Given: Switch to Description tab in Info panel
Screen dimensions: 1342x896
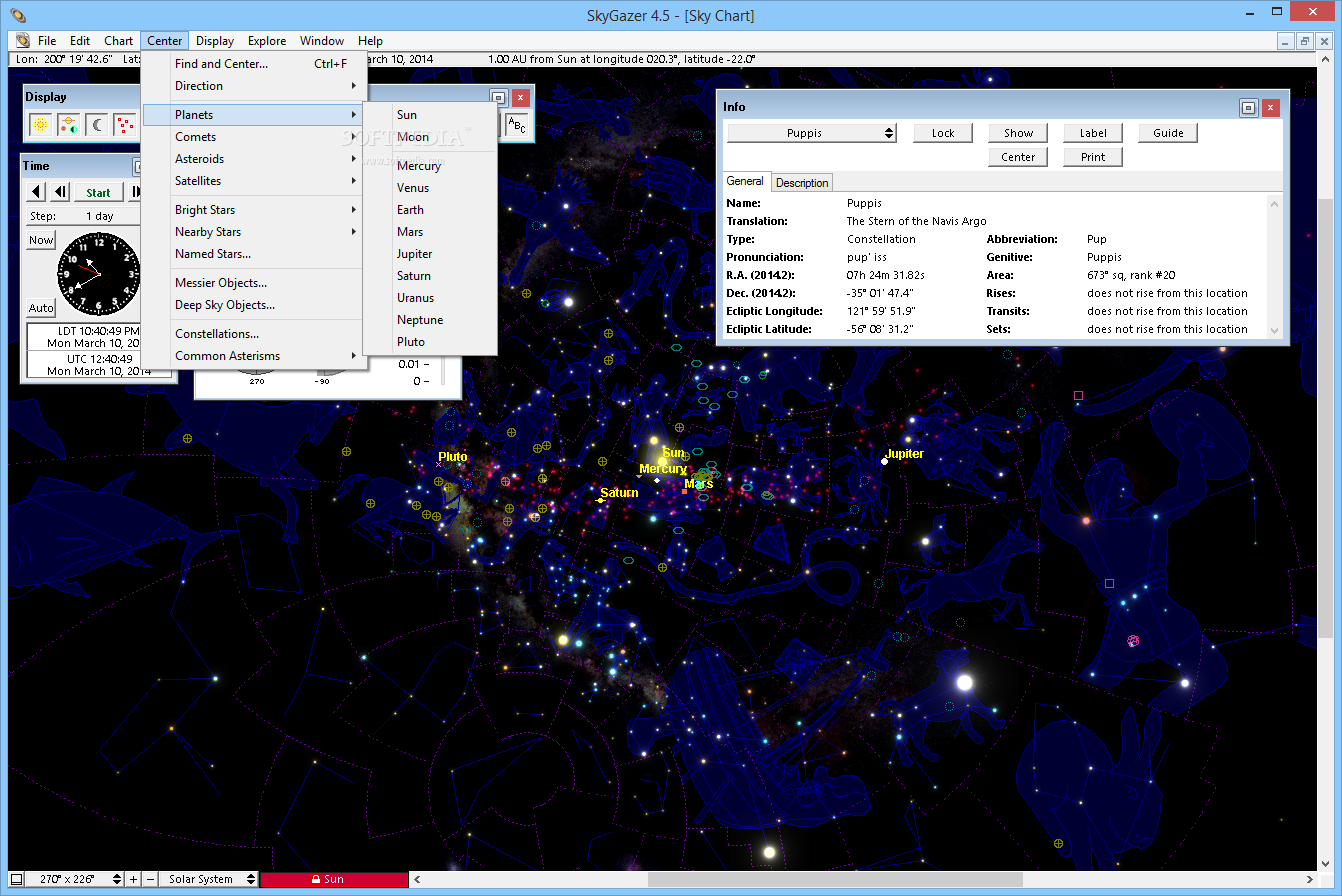Looking at the screenshot, I should [802, 183].
